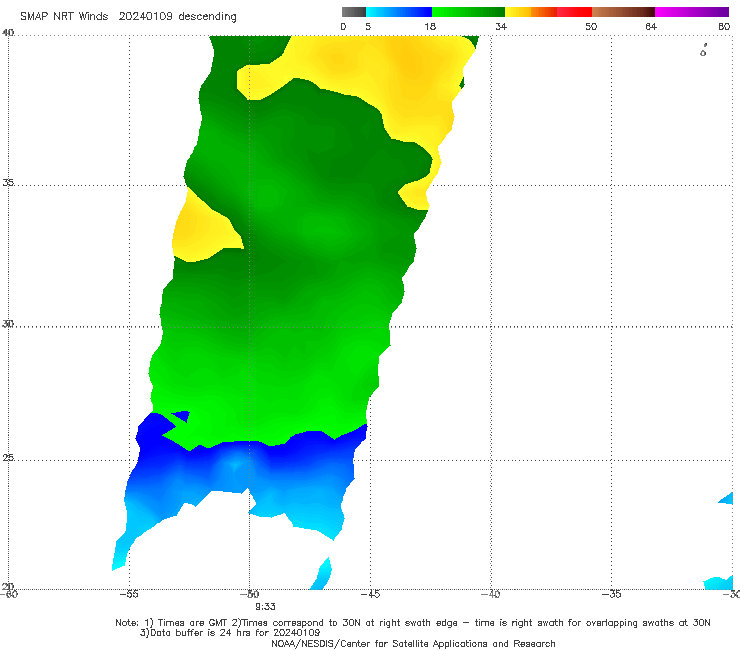Click the magenta-purple segment of the color bar
740x650 pixels.
(692, 12)
